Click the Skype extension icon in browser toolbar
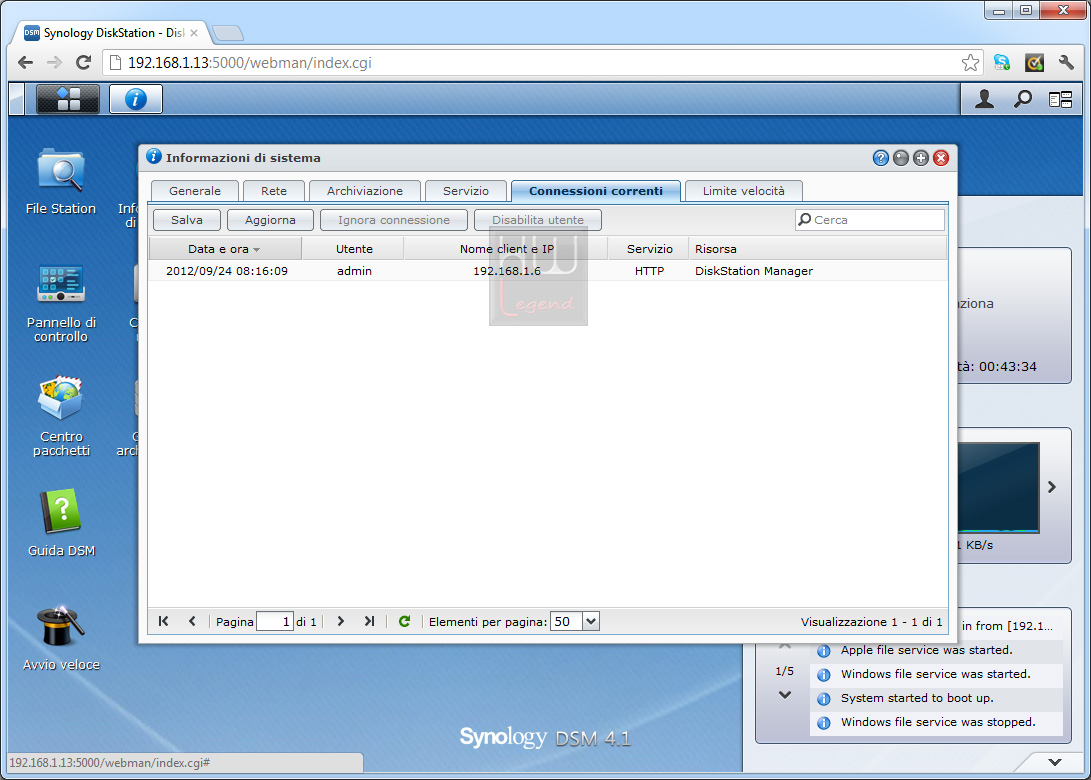Screen dimensions: 1091x780 tap(1002, 63)
